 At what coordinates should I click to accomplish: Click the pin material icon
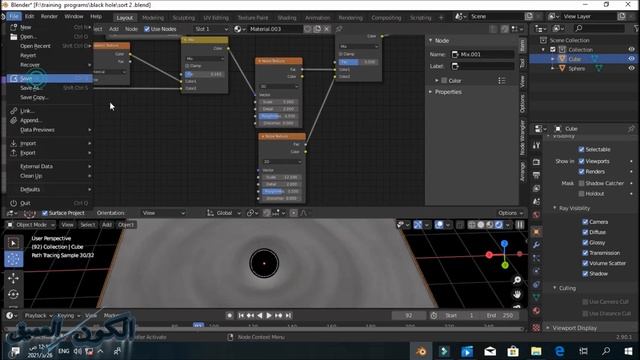click(339, 29)
